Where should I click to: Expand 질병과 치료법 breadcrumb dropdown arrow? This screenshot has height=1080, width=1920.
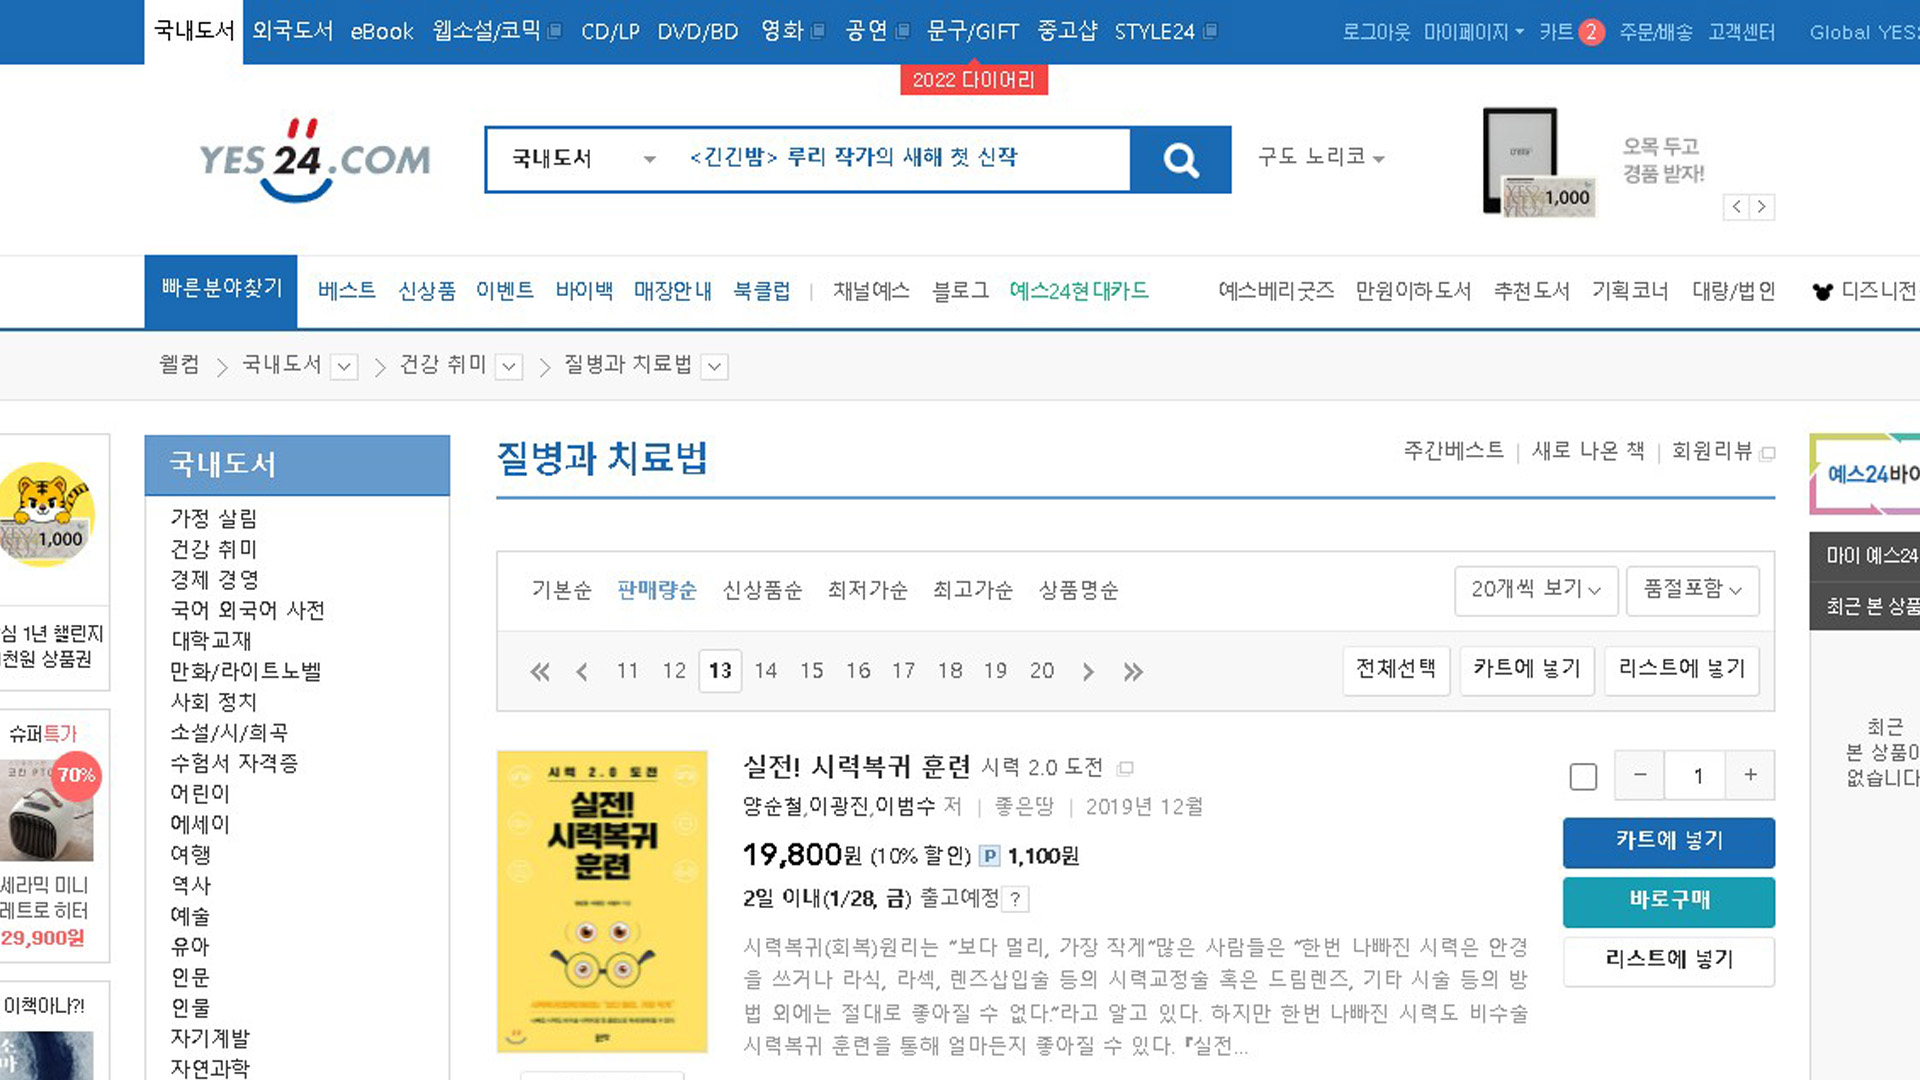point(715,367)
